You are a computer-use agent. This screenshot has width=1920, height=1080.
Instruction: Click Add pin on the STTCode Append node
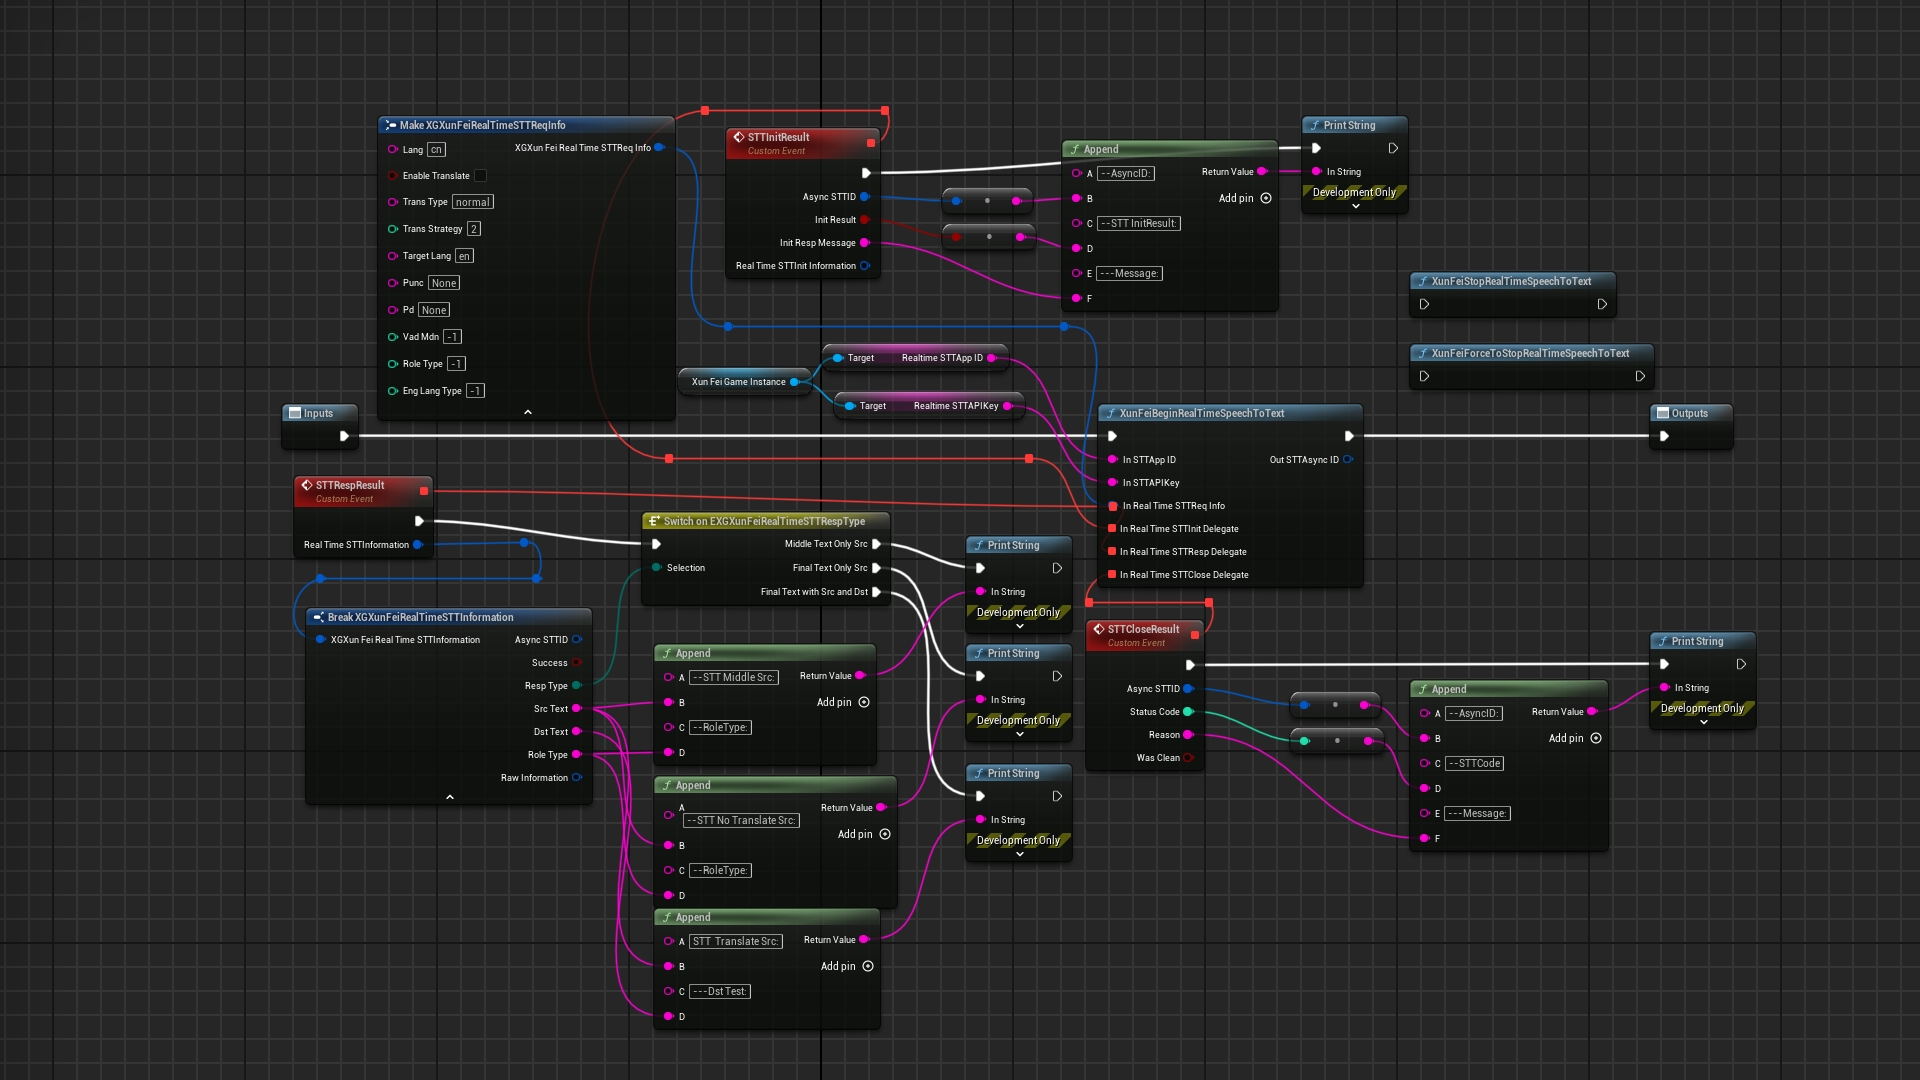click(1595, 738)
